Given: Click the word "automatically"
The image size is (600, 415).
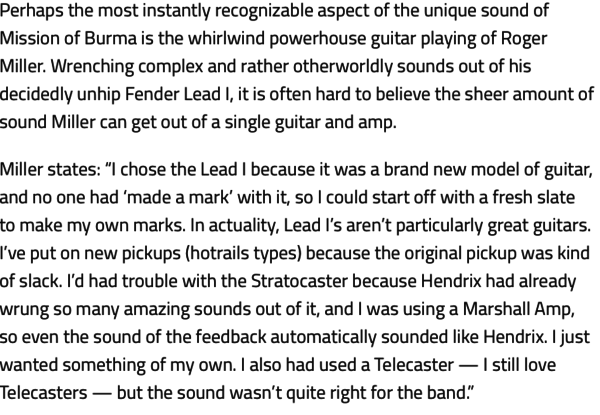Looking at the screenshot, I should (323, 338).
